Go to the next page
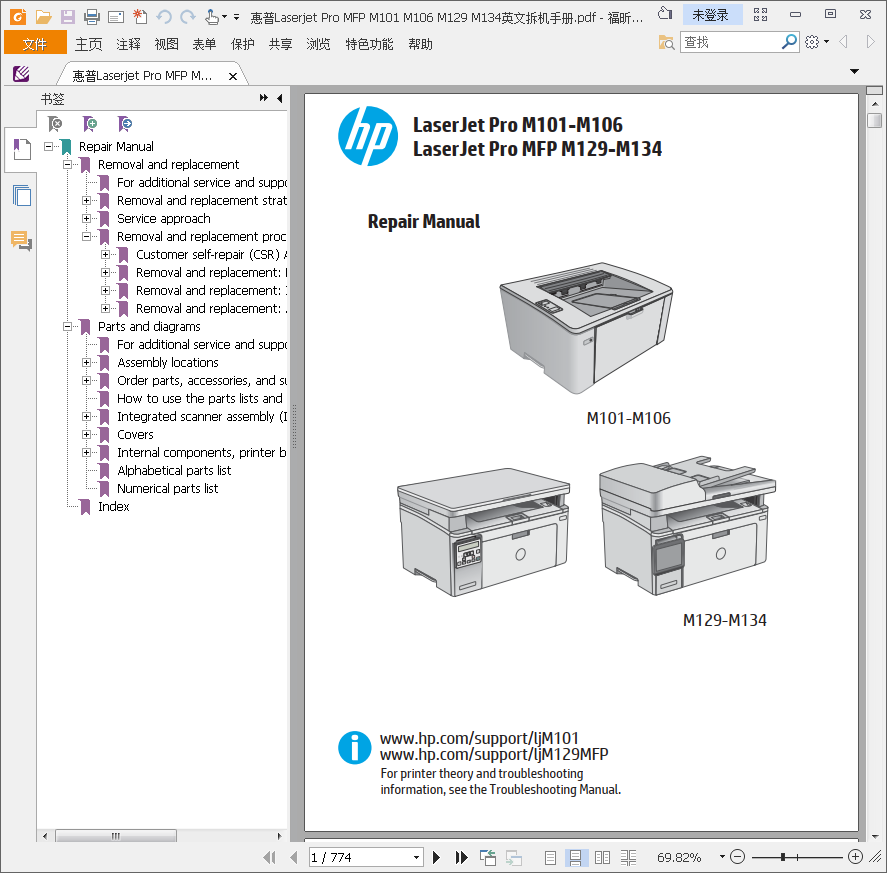The width and height of the screenshot is (887, 873). (x=436, y=858)
